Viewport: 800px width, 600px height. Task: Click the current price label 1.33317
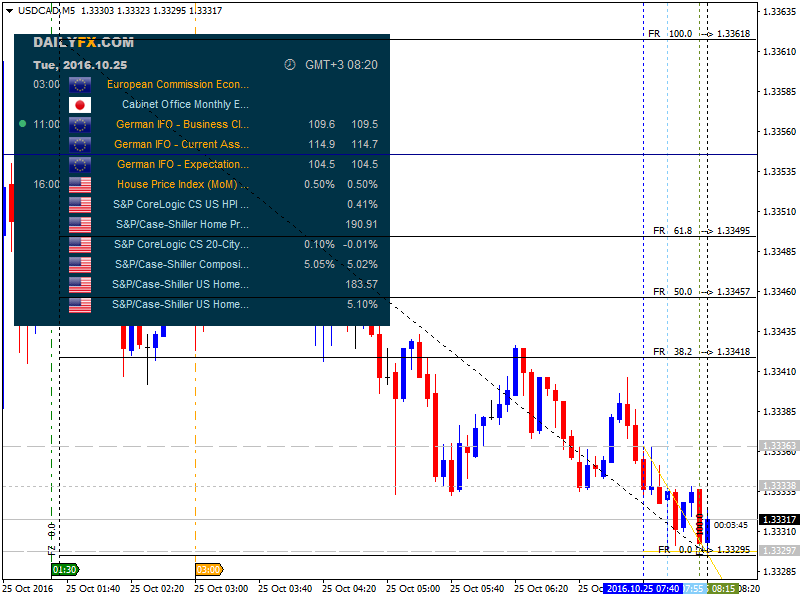pyautogui.click(x=778, y=519)
